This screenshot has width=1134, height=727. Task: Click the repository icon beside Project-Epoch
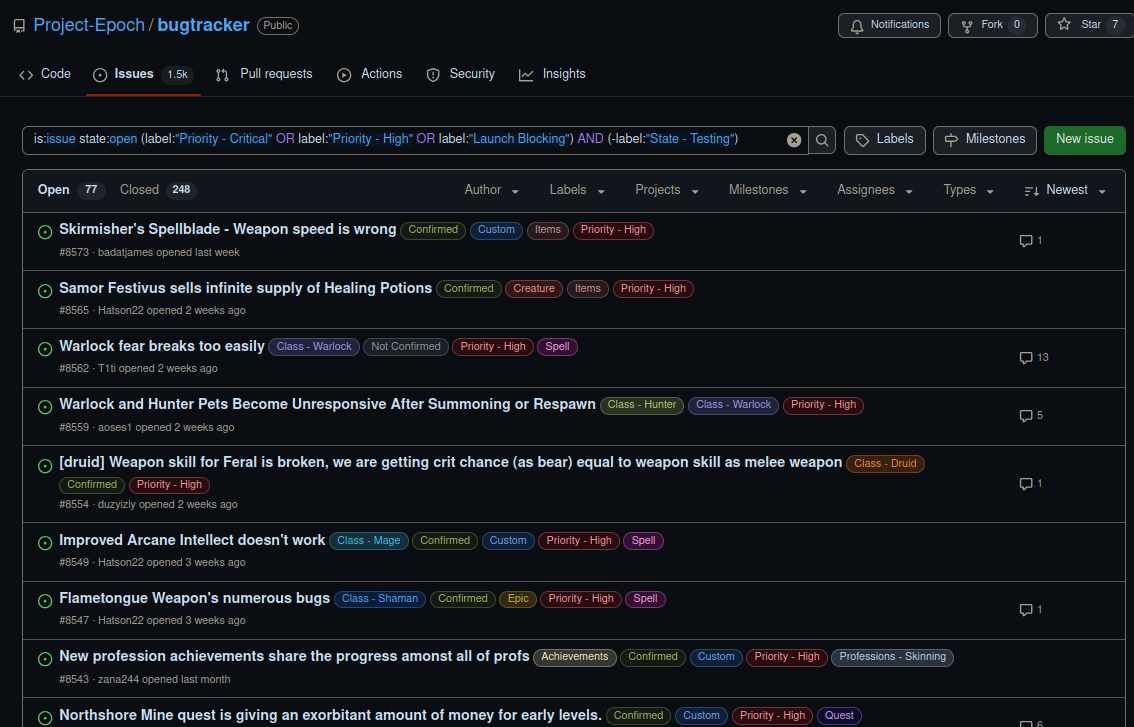(20, 26)
